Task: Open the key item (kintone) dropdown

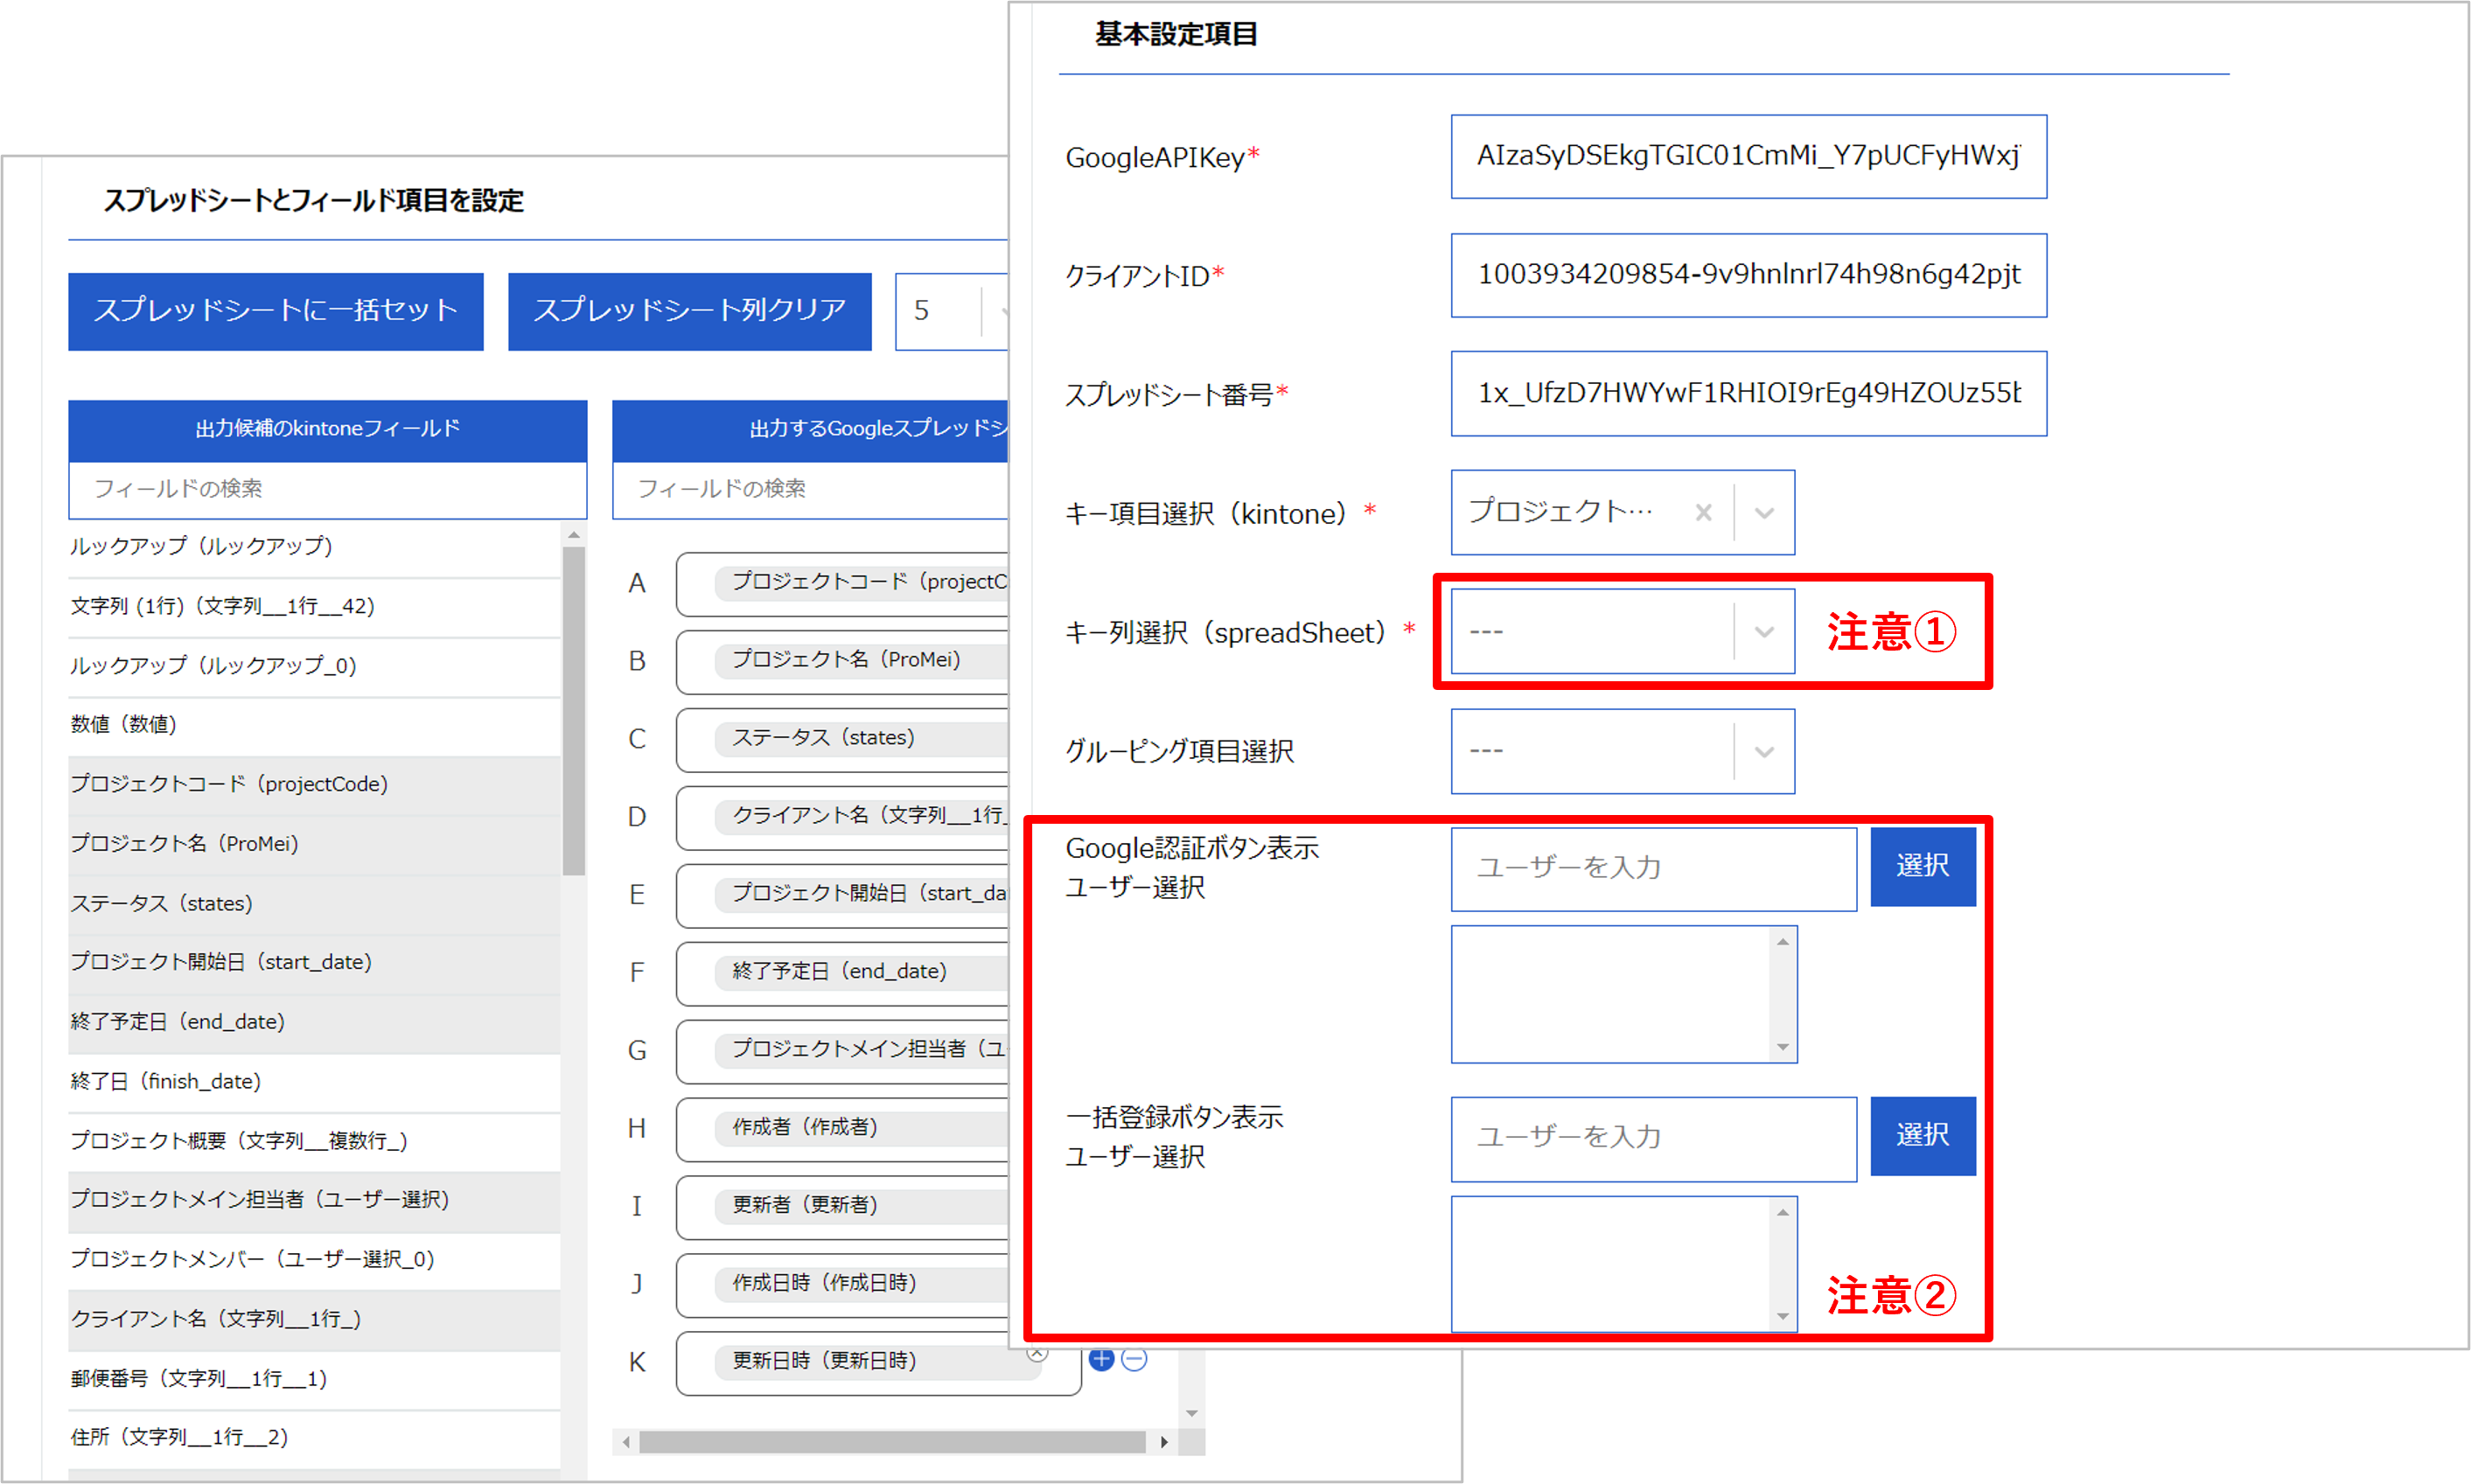Action: coord(1764,513)
